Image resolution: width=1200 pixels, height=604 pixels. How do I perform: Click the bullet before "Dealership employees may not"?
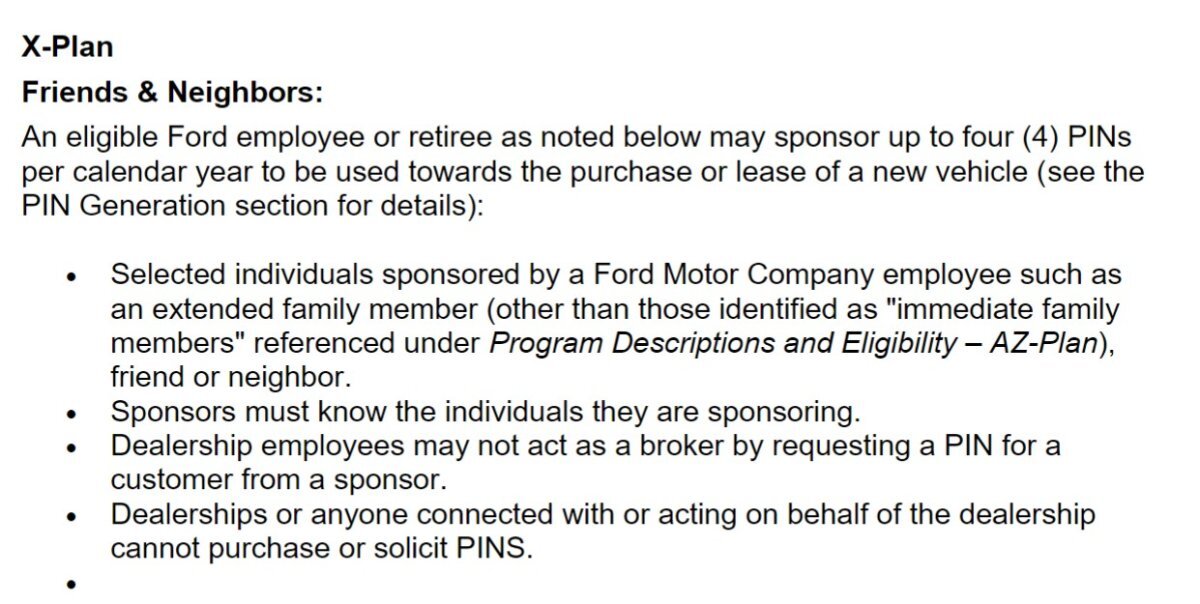pyautogui.click(x=71, y=447)
